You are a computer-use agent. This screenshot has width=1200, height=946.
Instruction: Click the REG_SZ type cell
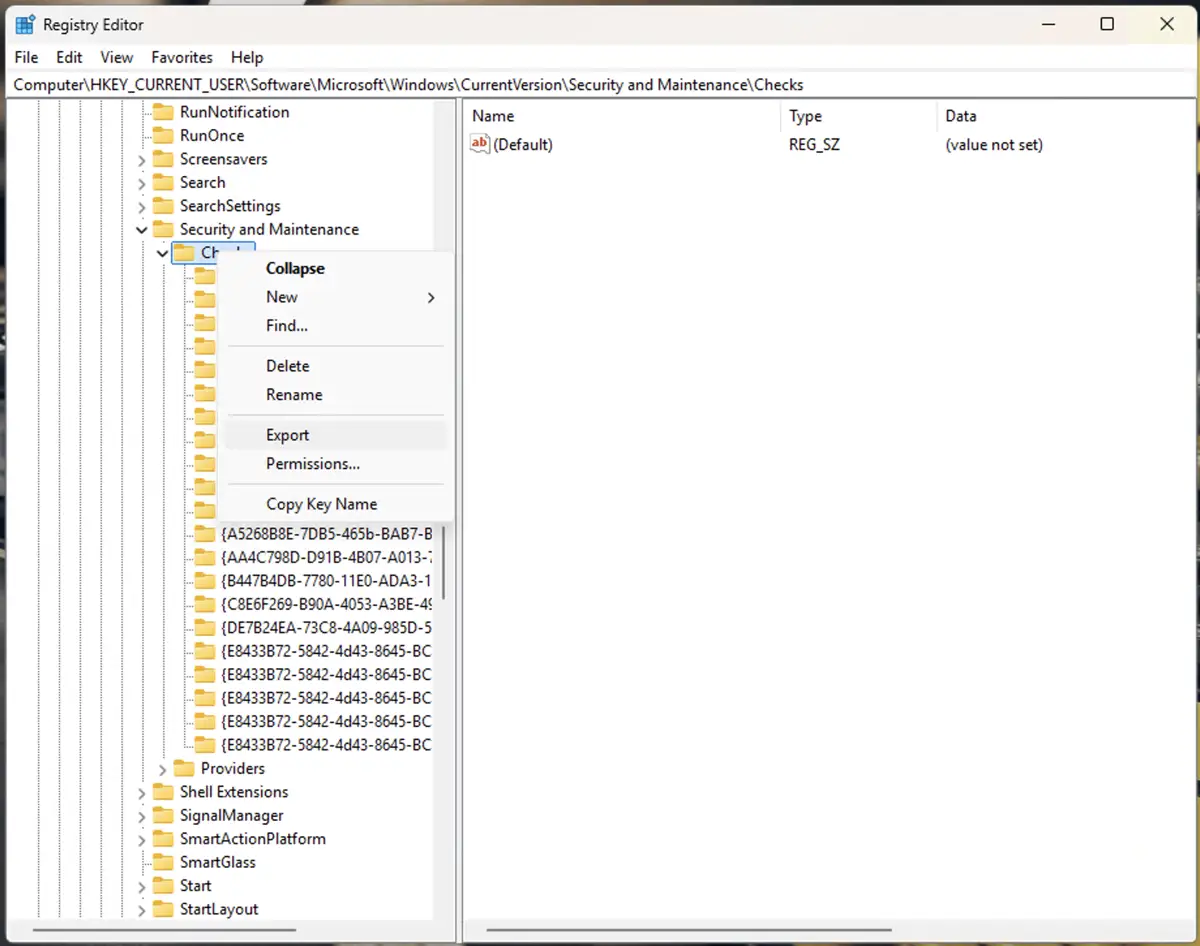pos(814,145)
